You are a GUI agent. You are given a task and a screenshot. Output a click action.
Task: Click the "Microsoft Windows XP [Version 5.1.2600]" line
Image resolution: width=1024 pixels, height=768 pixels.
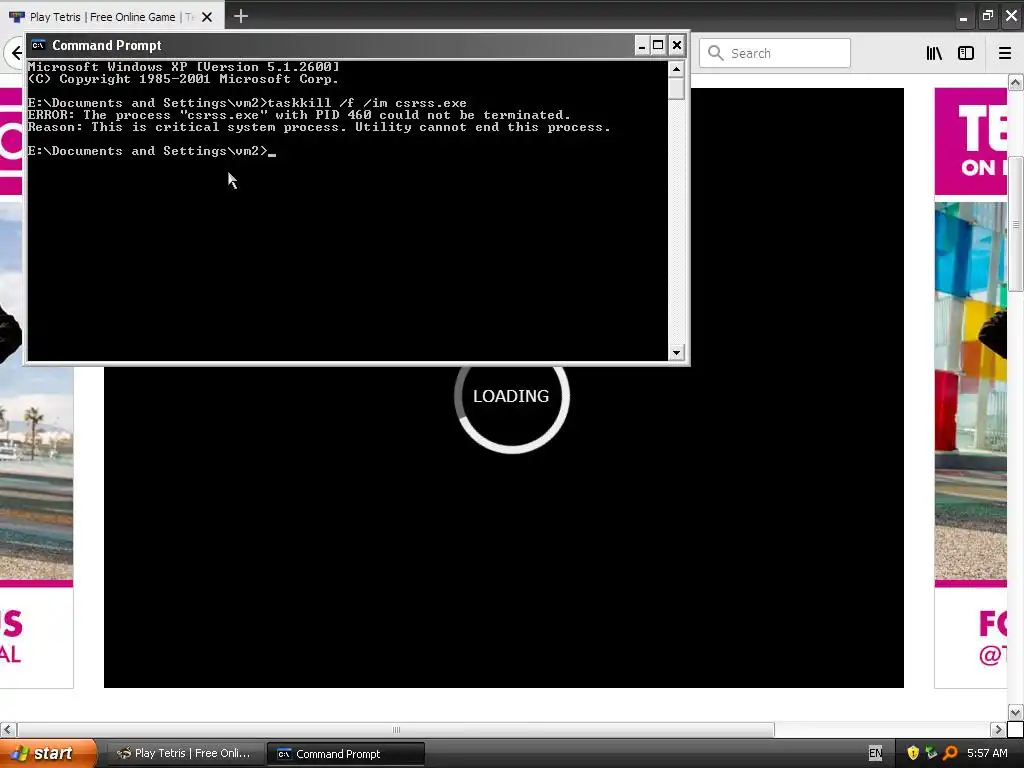point(184,67)
